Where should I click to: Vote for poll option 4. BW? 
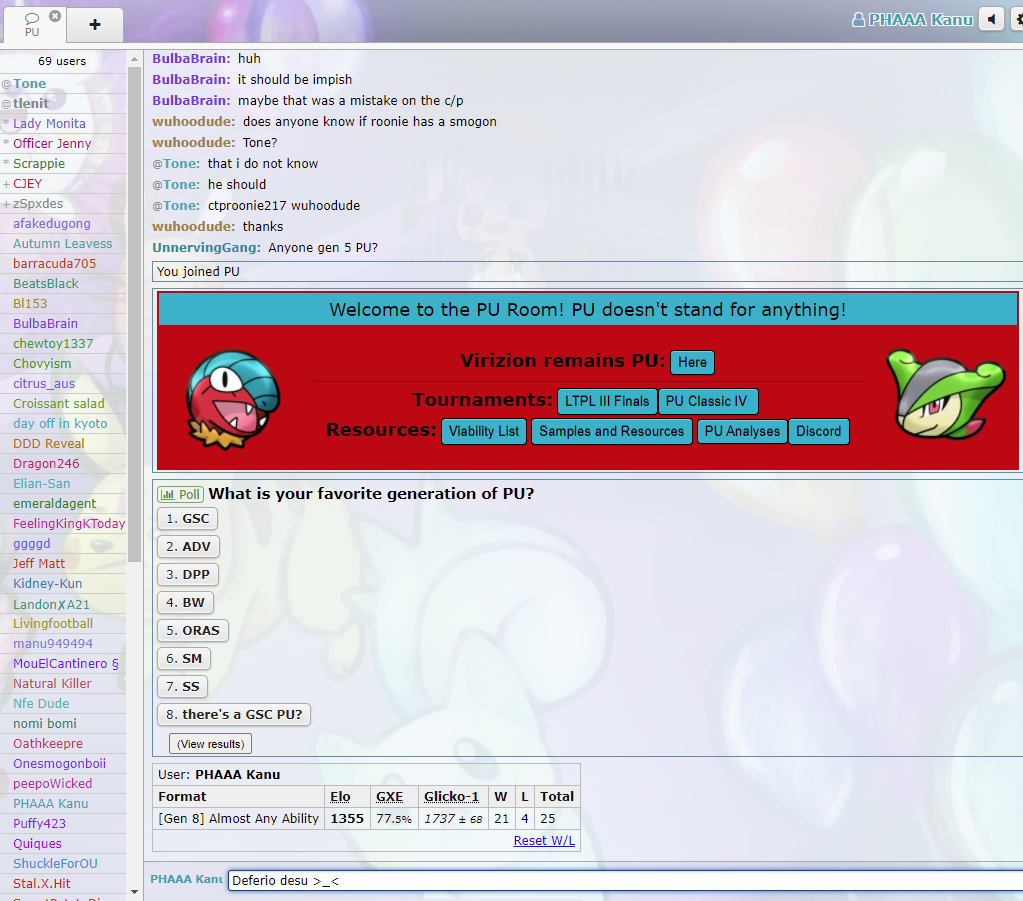pyautogui.click(x=185, y=603)
